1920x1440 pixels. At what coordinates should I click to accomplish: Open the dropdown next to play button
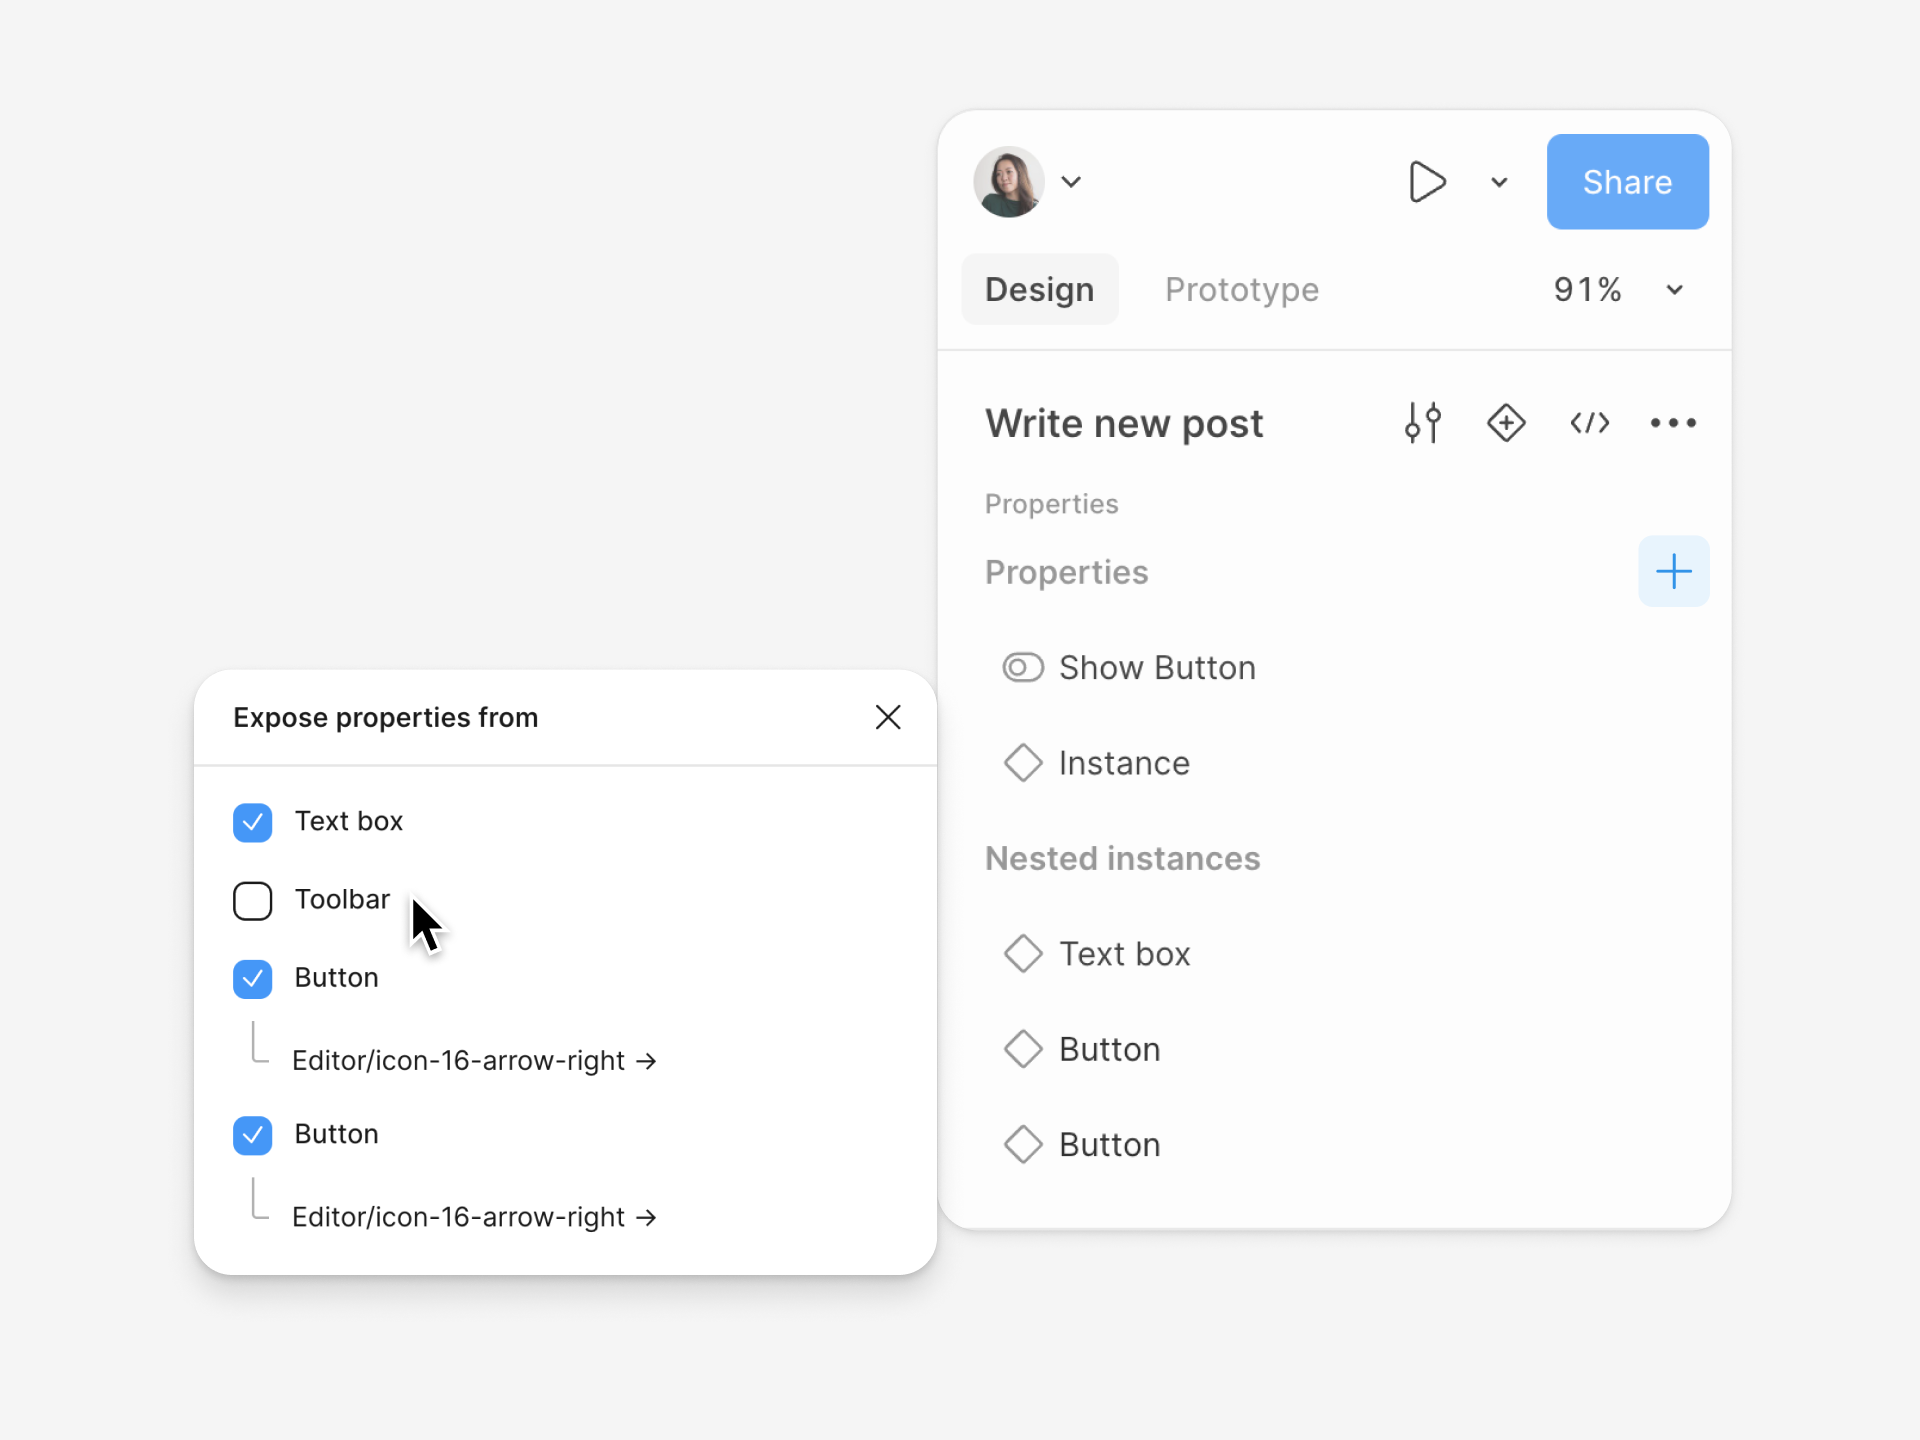1499,182
